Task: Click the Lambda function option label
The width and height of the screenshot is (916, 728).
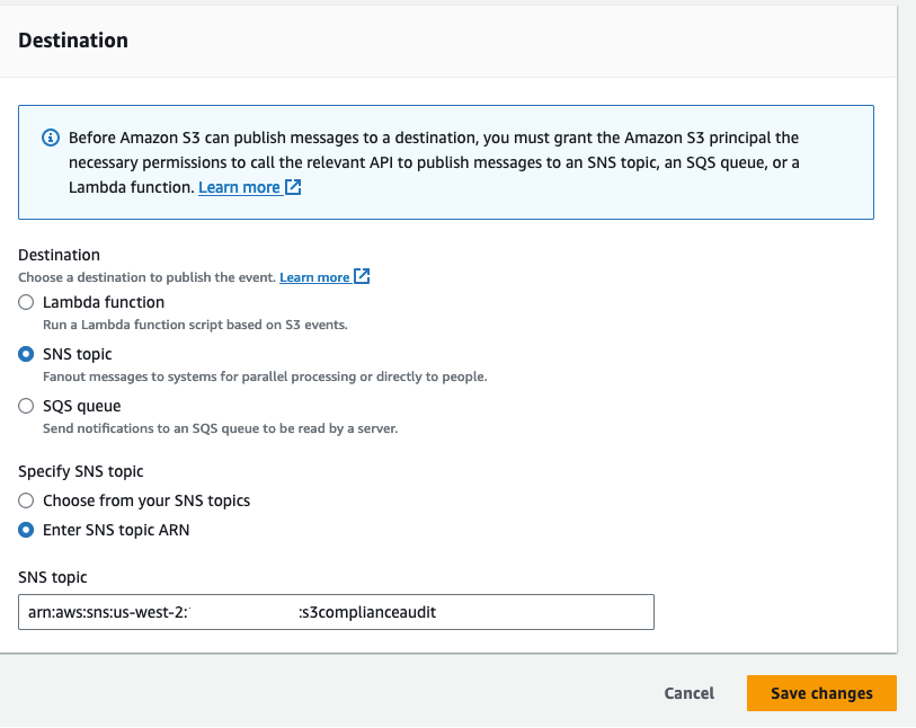Action: point(101,301)
